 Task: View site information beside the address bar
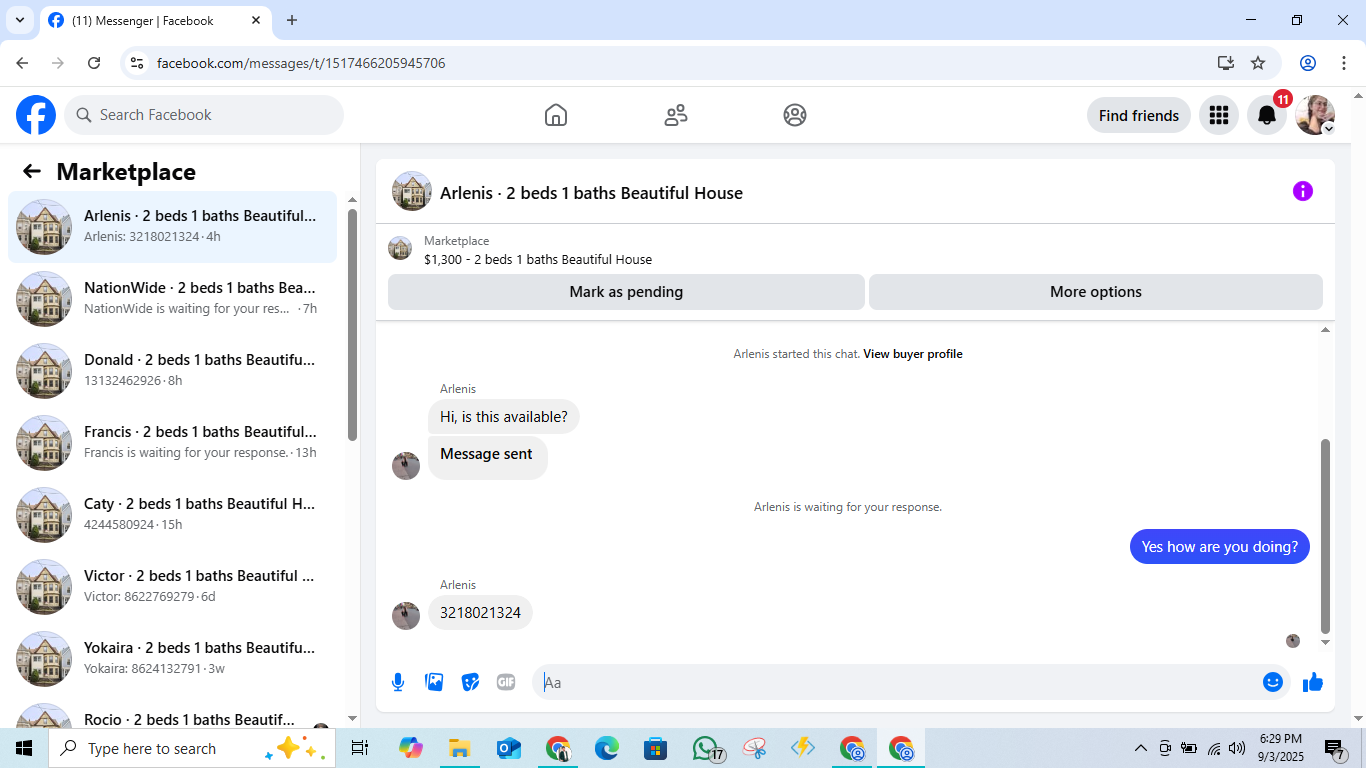pyautogui.click(x=137, y=63)
